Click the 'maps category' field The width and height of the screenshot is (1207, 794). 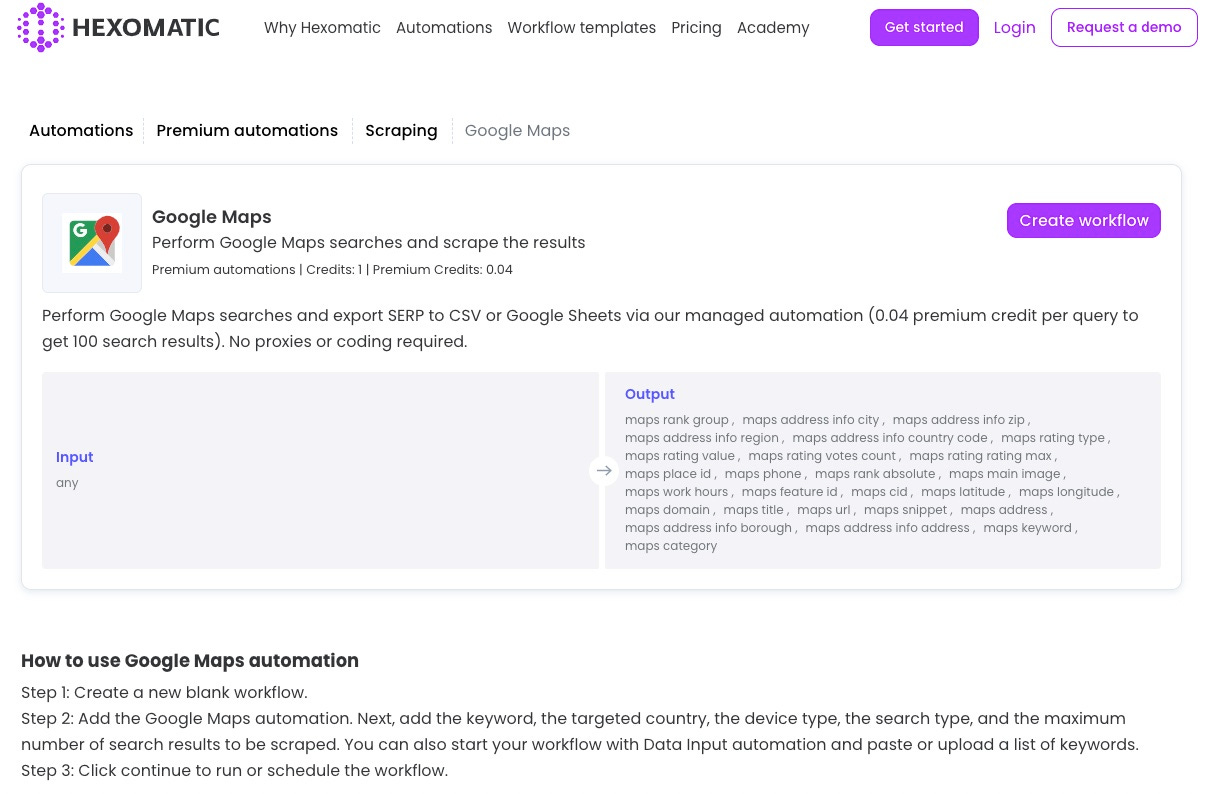tap(671, 546)
